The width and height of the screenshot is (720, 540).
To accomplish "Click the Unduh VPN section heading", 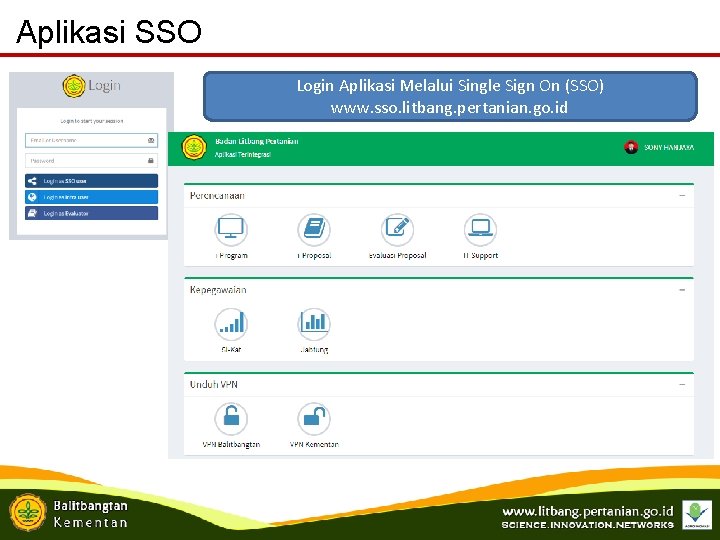I will [214, 384].
